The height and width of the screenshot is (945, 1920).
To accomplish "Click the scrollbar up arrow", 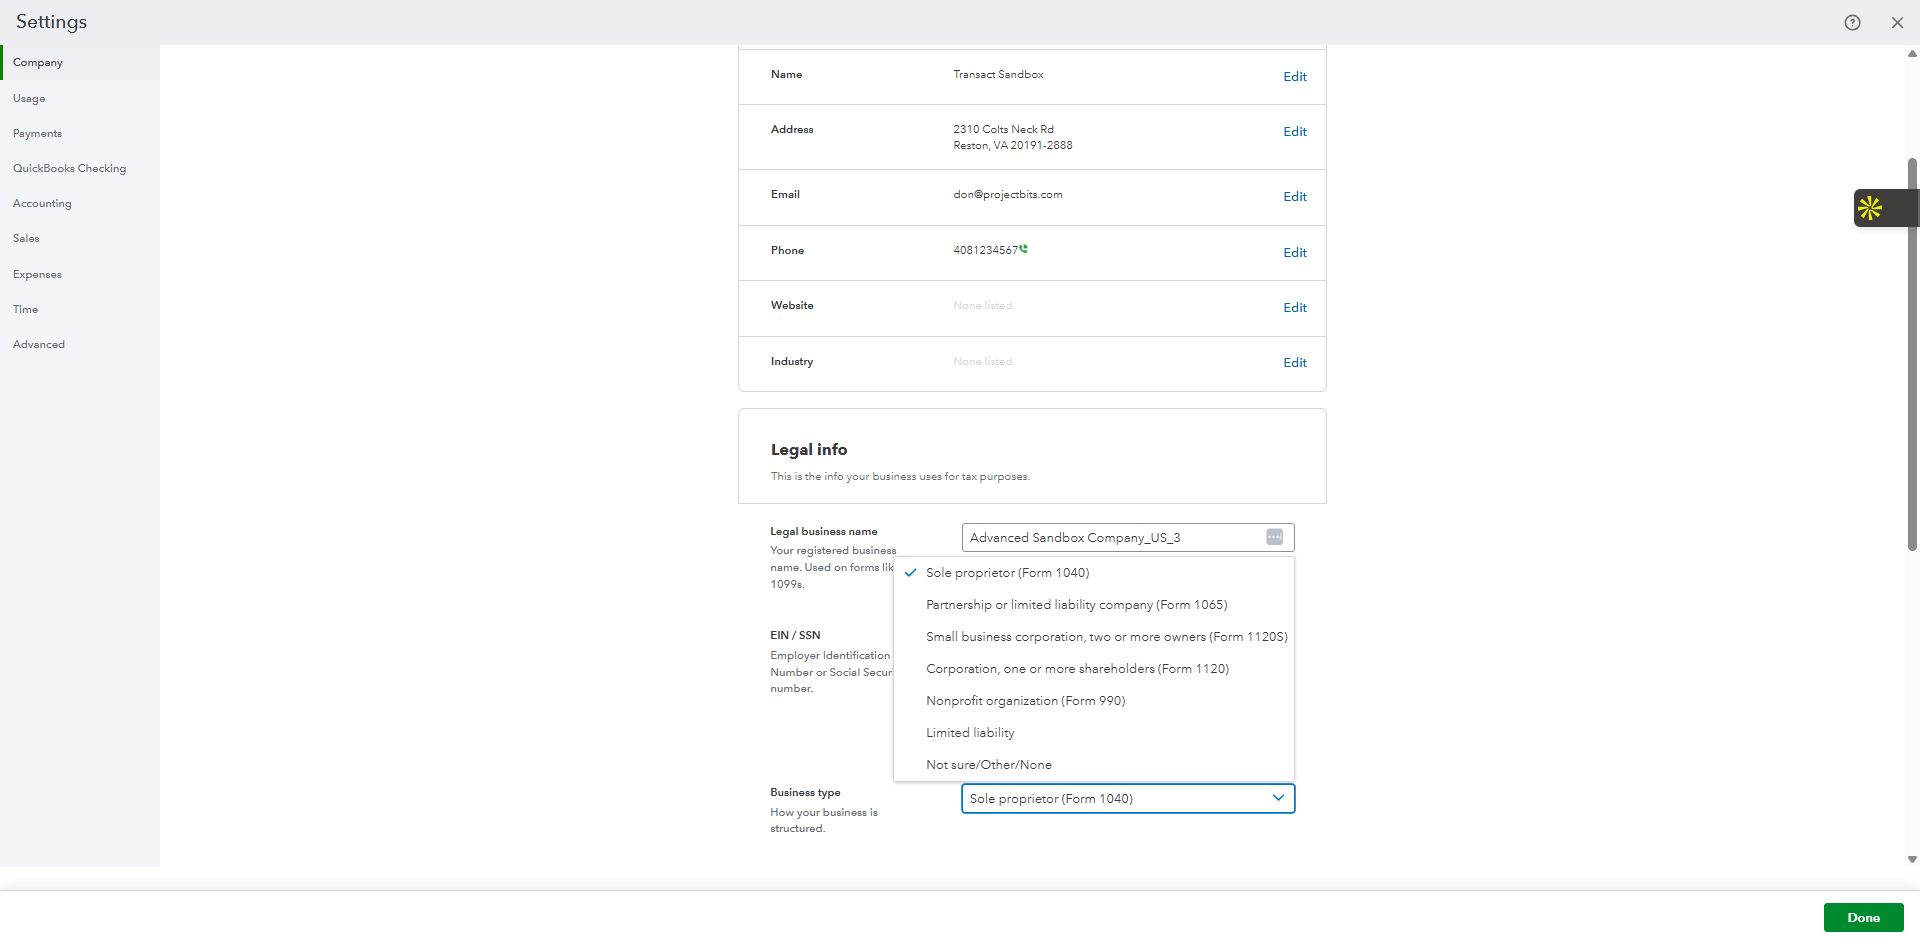I will [x=1911, y=52].
